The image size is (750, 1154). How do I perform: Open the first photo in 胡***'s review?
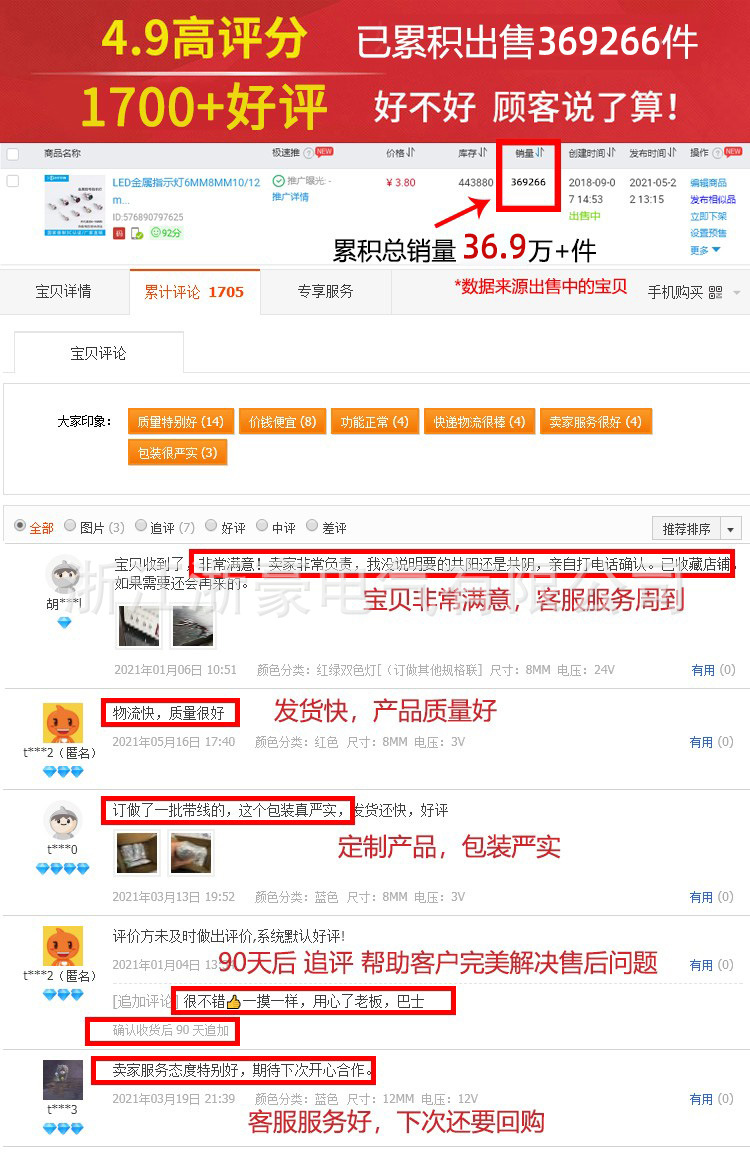tap(138, 626)
